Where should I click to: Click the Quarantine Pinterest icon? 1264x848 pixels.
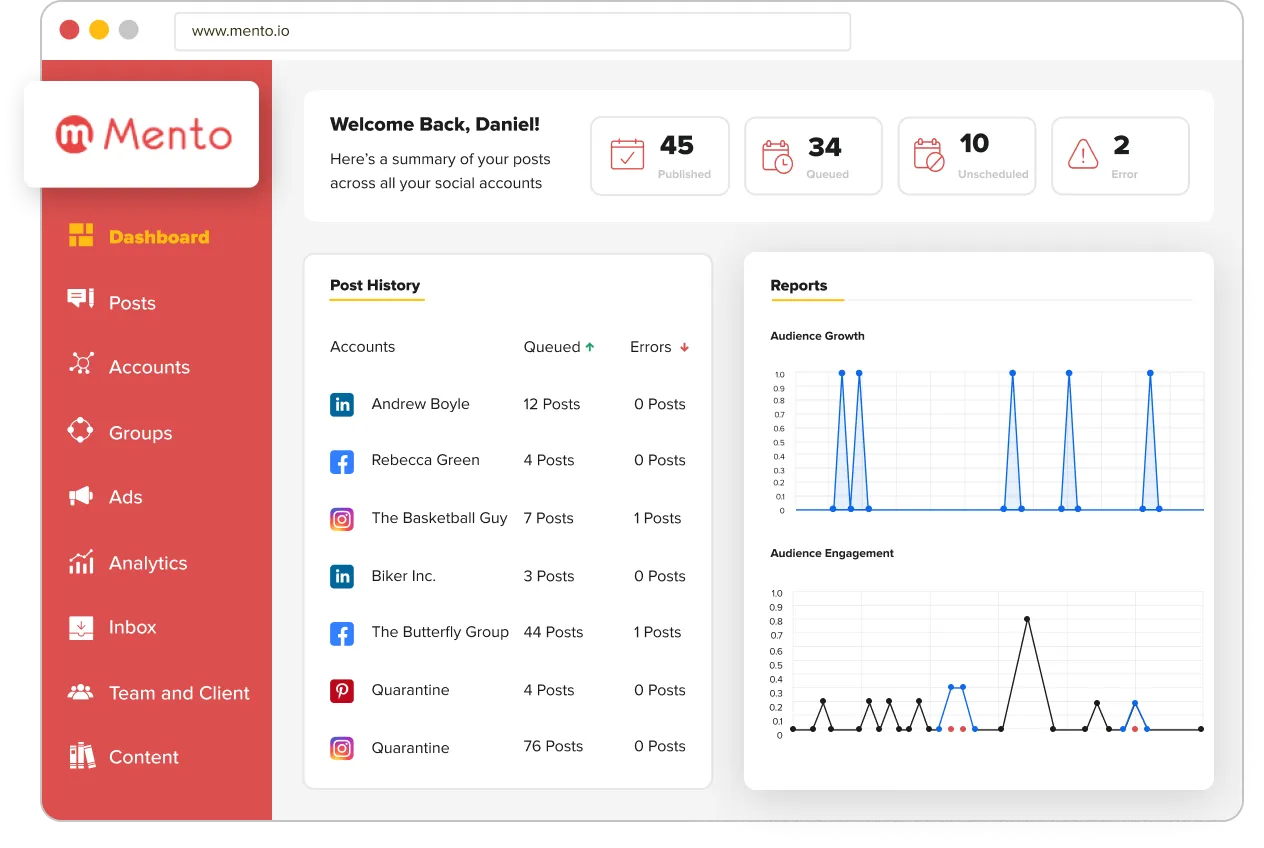click(342, 691)
